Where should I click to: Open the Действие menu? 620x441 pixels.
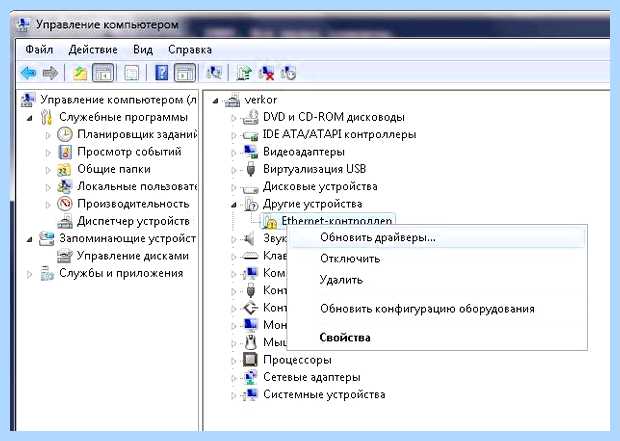93,50
